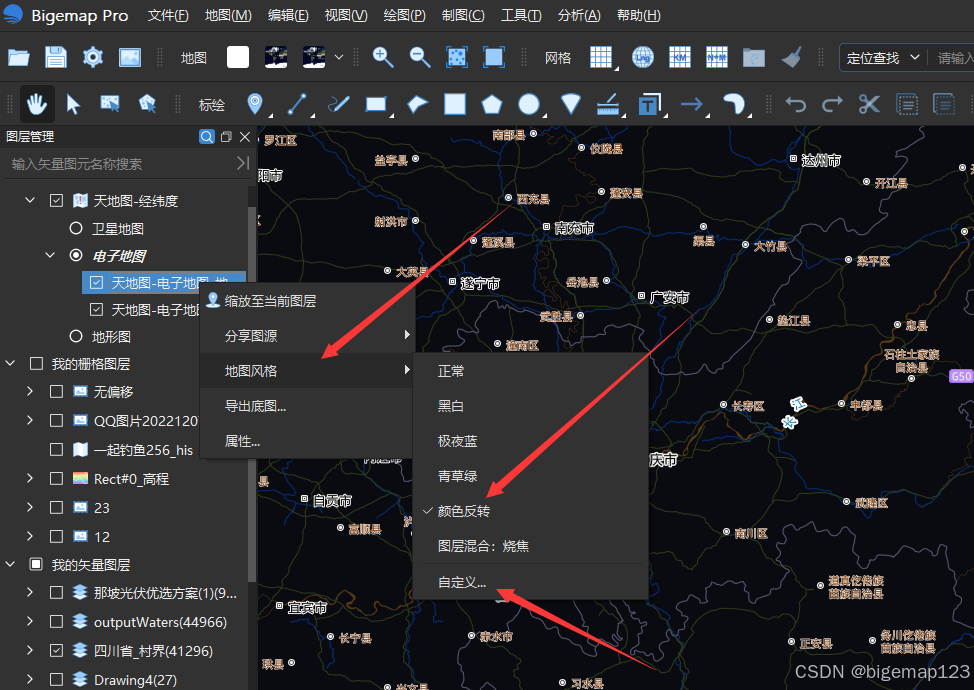Click the zoom in magnifier
The height and width of the screenshot is (690, 974).
383,57
